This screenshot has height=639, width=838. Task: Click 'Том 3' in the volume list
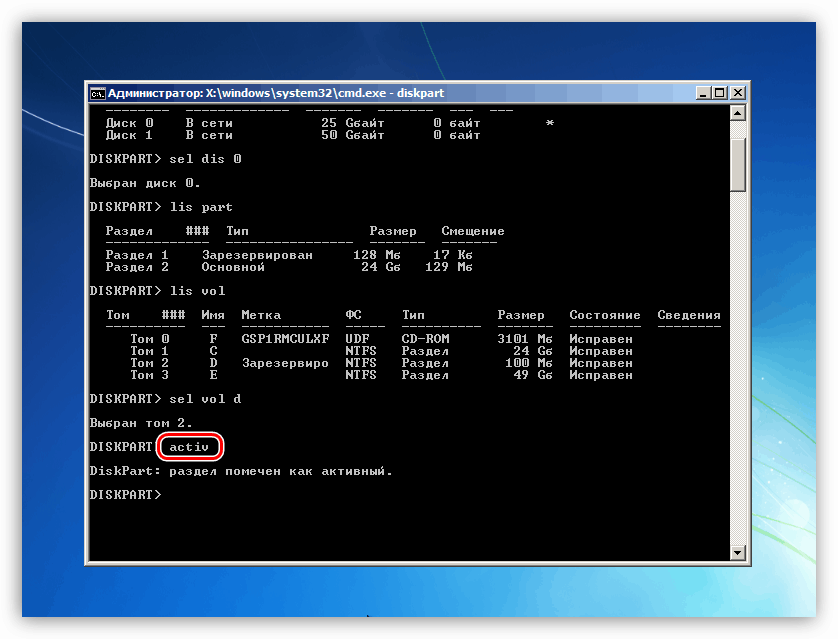149,375
